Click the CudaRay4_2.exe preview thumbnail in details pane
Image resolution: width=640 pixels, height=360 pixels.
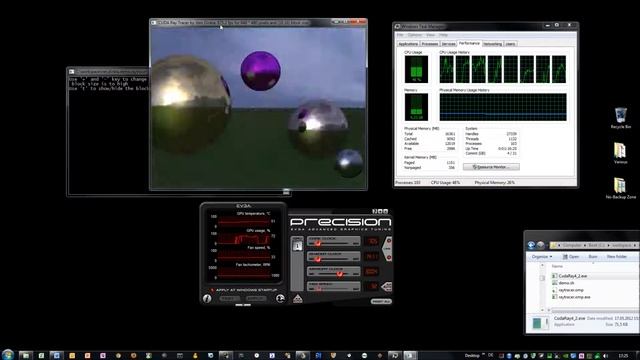tap(541, 323)
